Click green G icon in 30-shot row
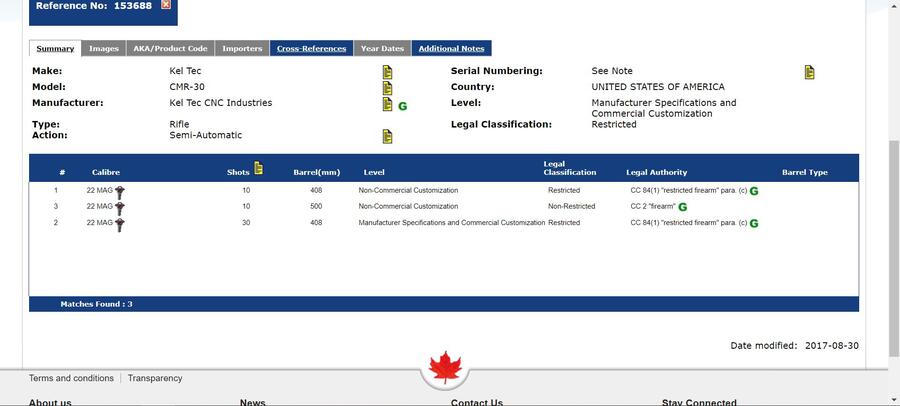900x406 pixels. pyautogui.click(x=754, y=223)
